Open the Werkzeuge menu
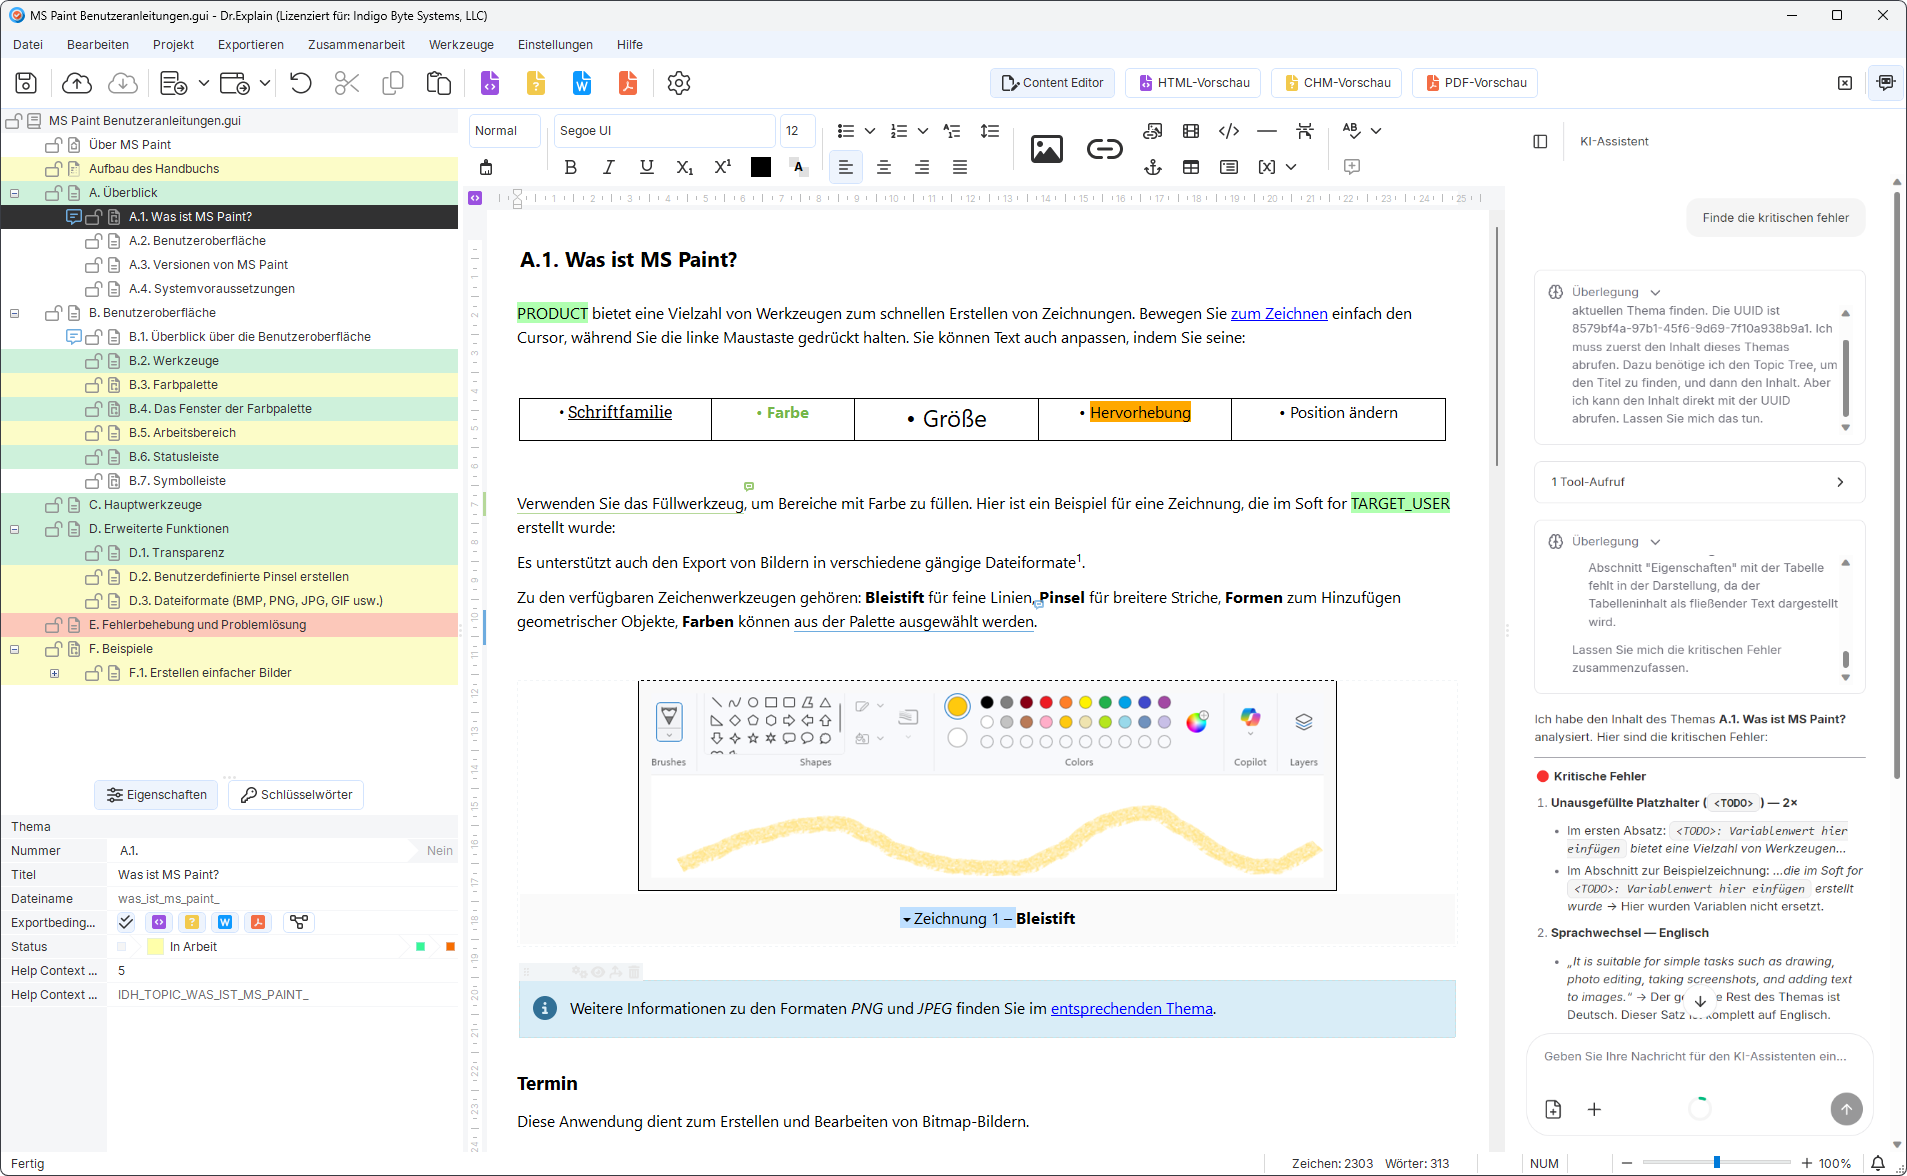 coord(461,45)
